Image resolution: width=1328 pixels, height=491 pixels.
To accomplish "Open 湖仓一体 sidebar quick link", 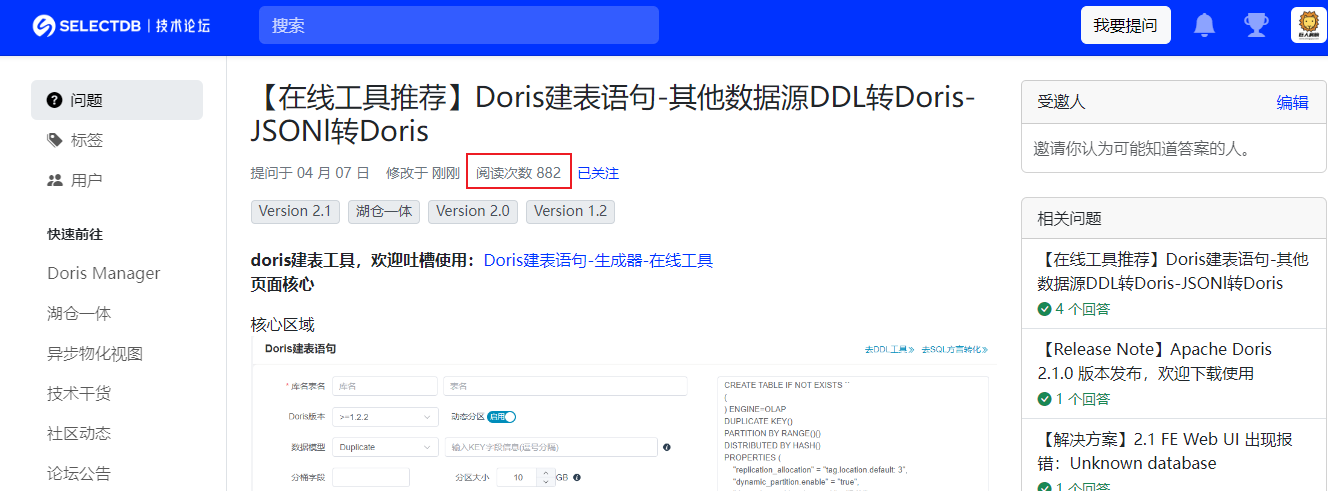I will point(79,313).
